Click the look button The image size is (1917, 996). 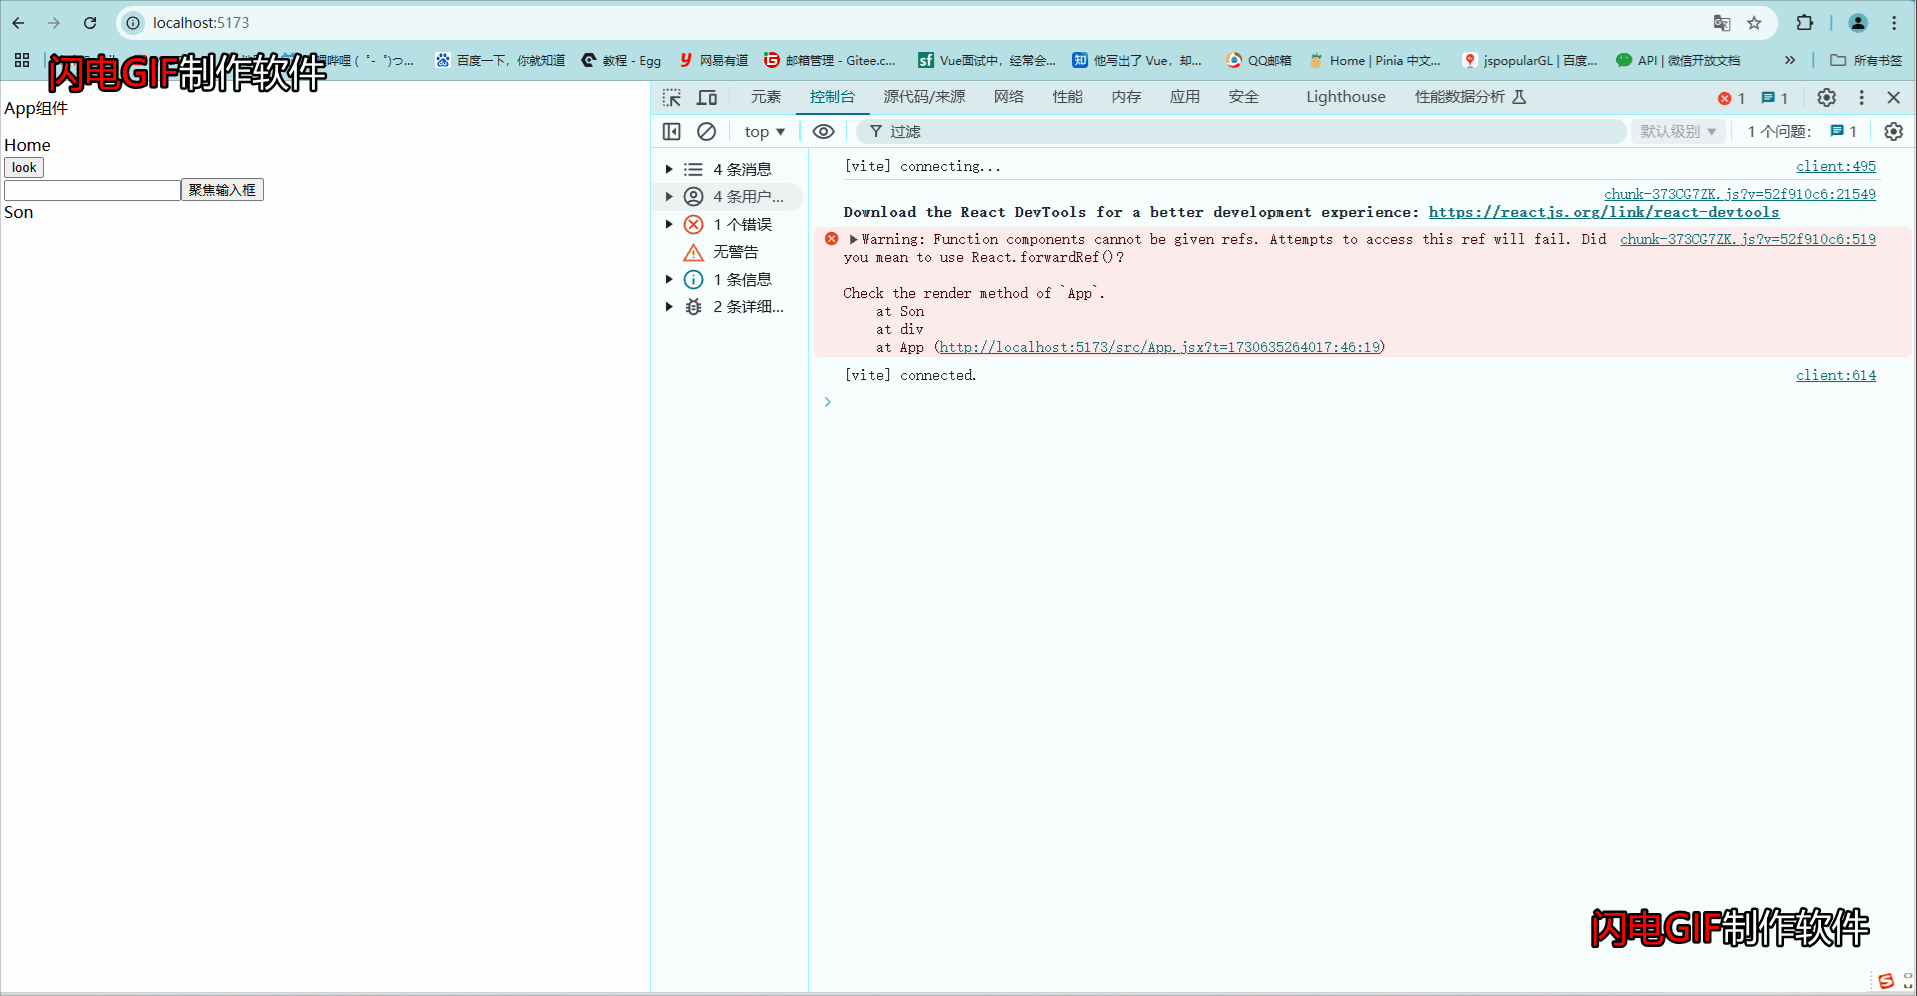point(24,168)
